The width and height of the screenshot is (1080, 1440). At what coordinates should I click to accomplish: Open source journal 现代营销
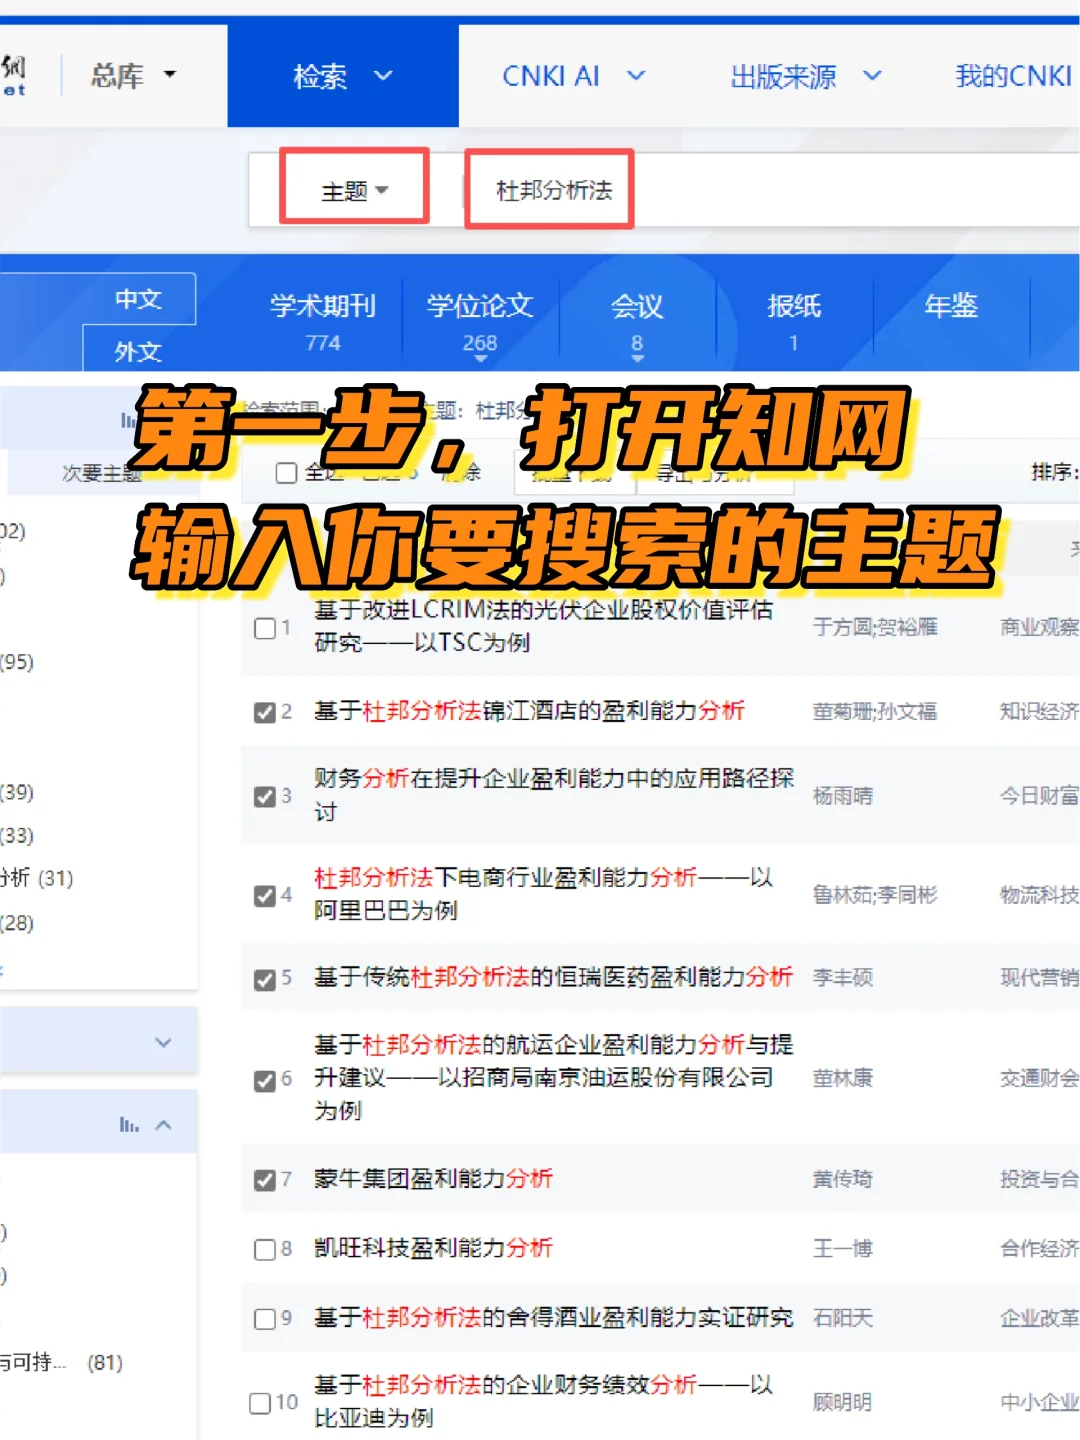(x=1040, y=978)
